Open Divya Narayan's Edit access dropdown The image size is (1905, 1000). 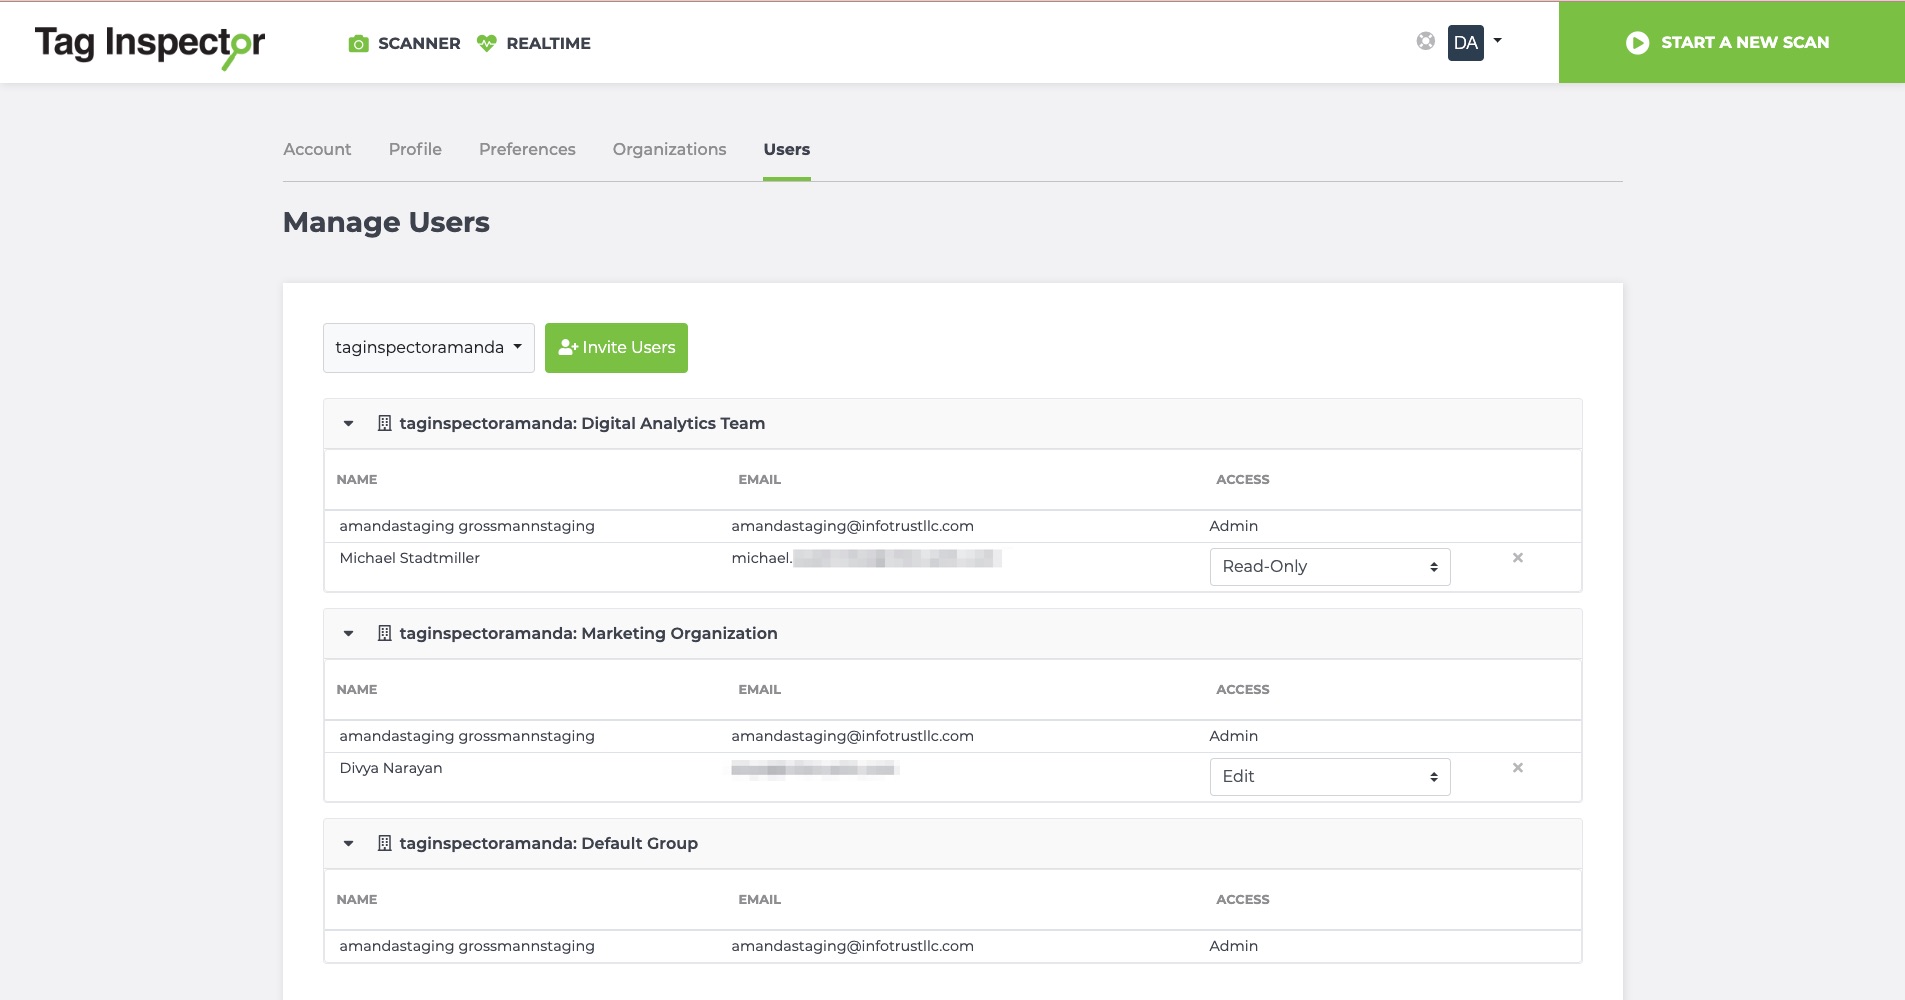click(1330, 777)
